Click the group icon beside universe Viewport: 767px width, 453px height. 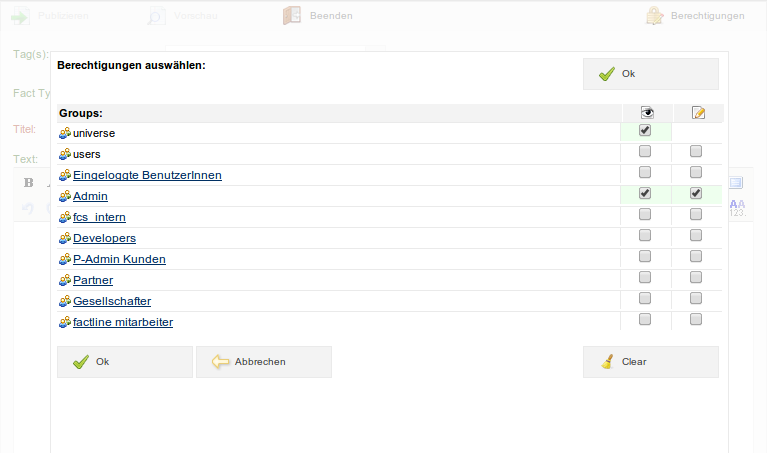click(x=65, y=133)
